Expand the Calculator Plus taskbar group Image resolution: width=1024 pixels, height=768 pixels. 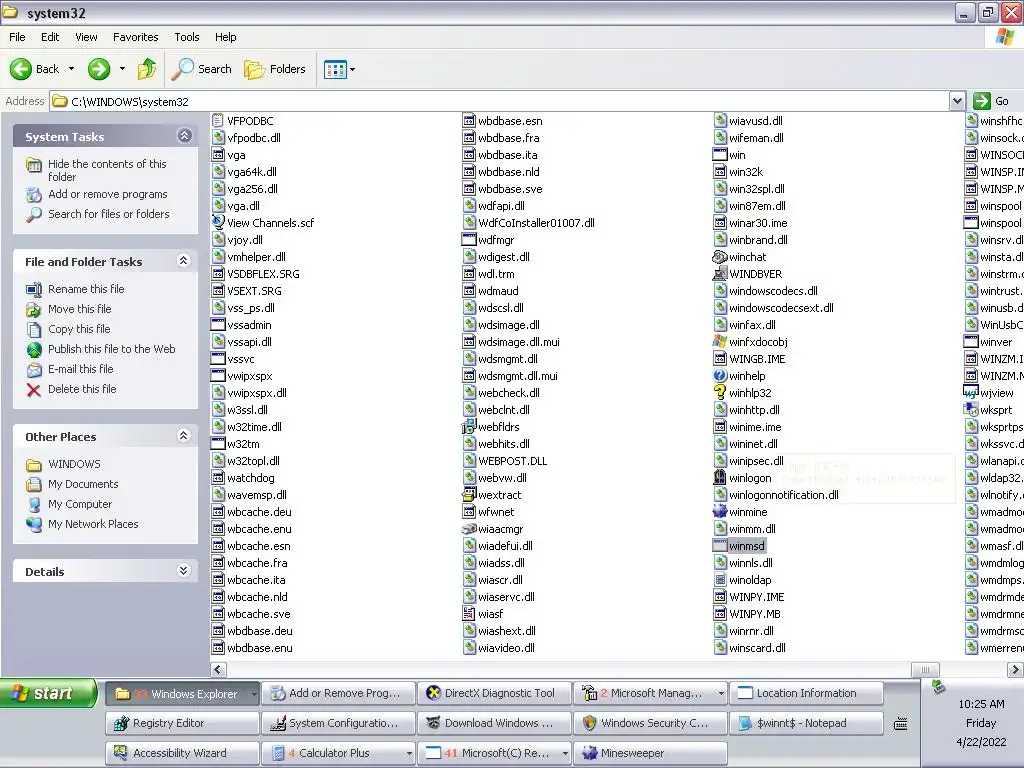click(x=409, y=753)
